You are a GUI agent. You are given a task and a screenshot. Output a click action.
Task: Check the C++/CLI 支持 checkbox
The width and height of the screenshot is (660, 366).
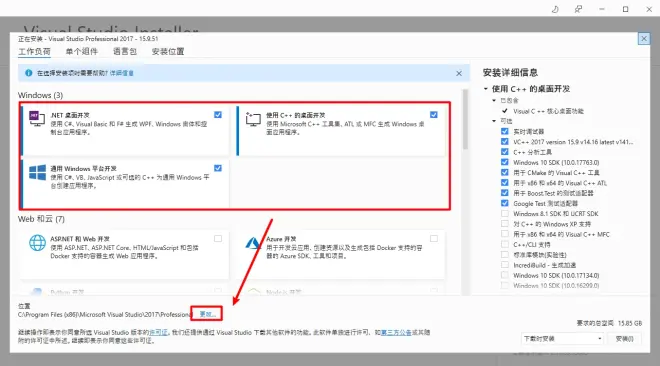point(505,244)
